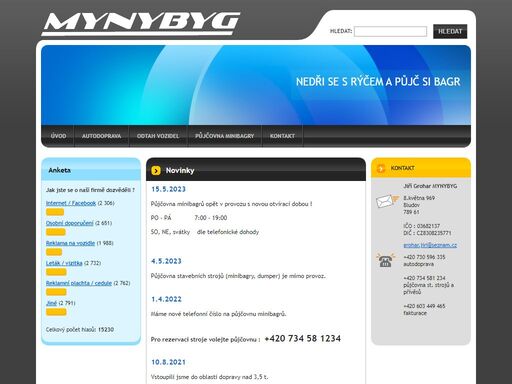Click the telephone icon in contact panel
The width and height of the screenshot is (512, 384).
click(x=385, y=260)
